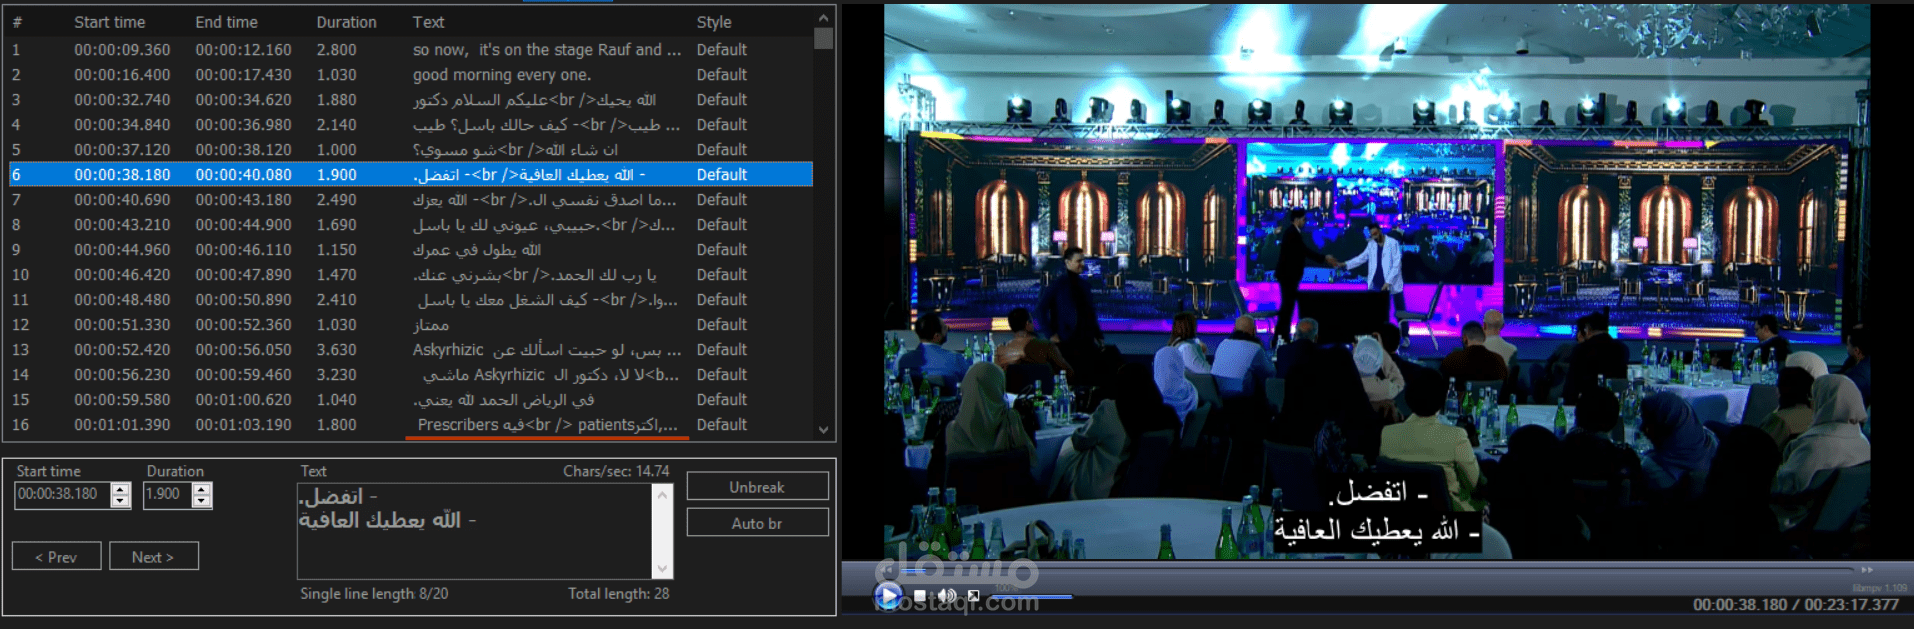Click the video preview frame

(1377, 281)
